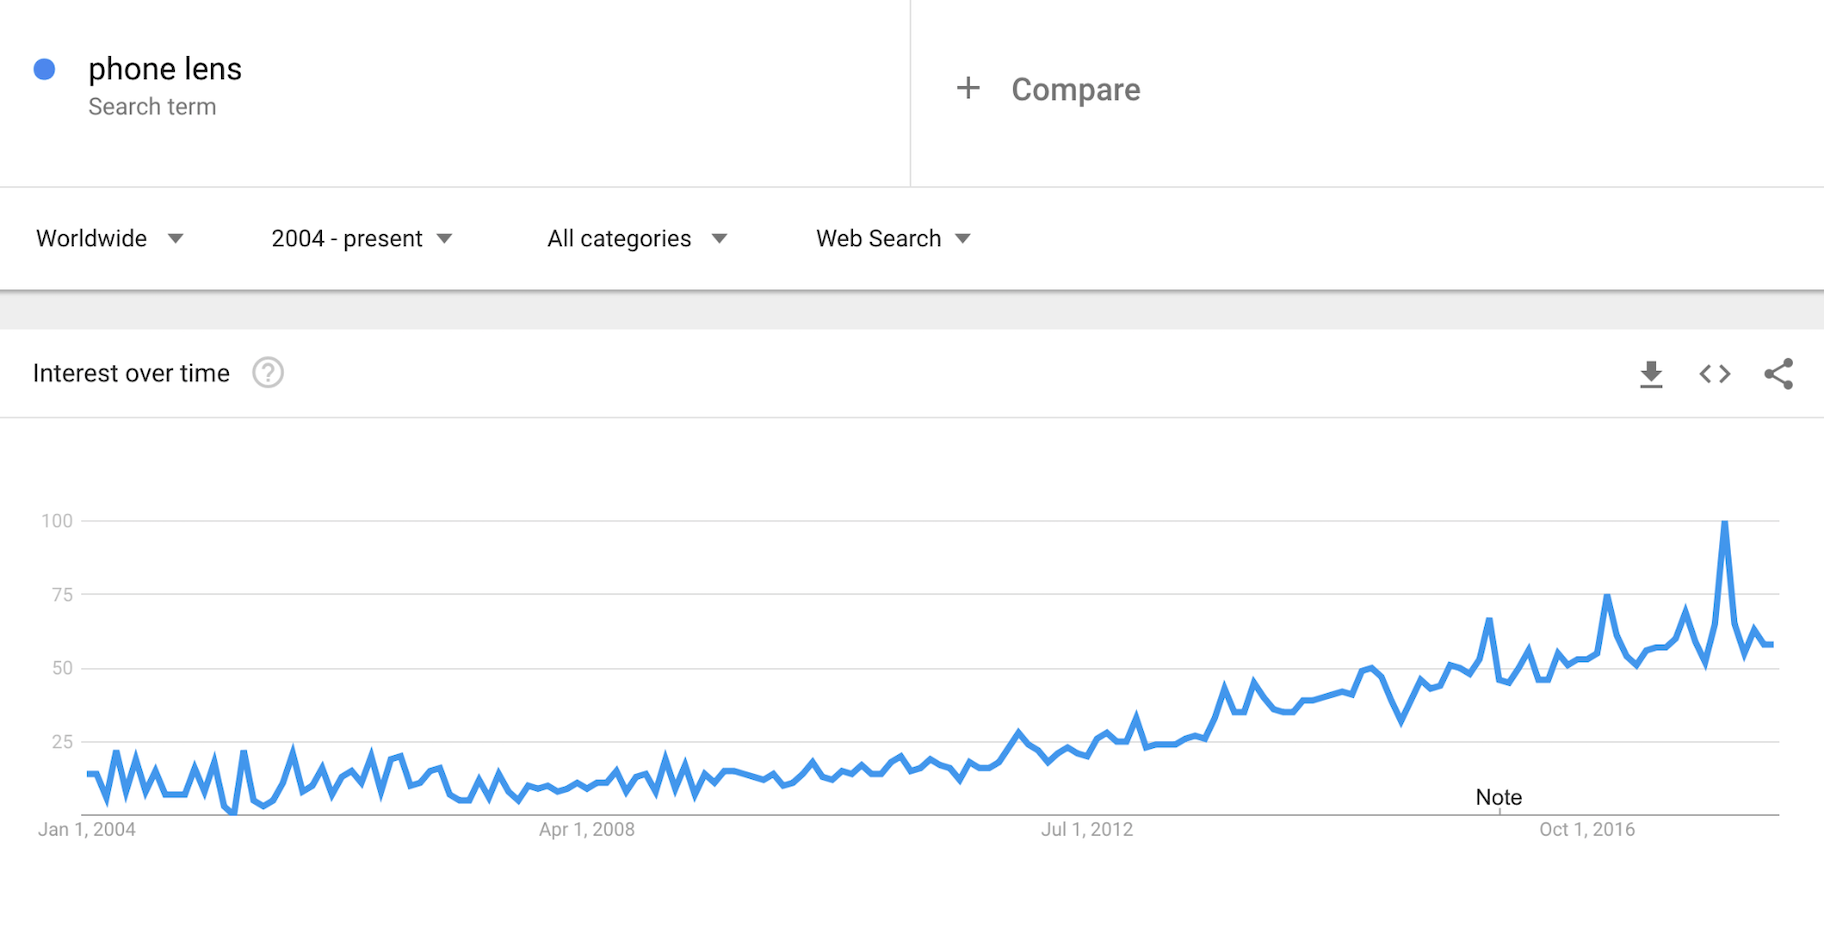Viewport: 1824px width, 950px height.
Task: Click the blue dot next to phone lens
Action: click(44, 69)
